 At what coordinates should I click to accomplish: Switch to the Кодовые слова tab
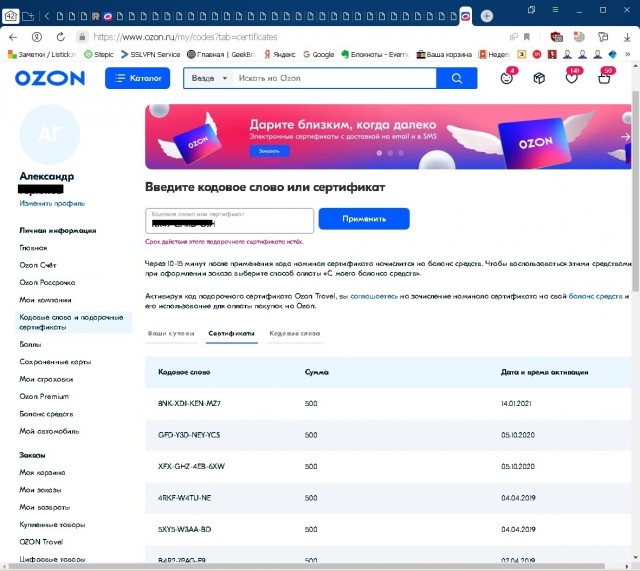tap(294, 333)
